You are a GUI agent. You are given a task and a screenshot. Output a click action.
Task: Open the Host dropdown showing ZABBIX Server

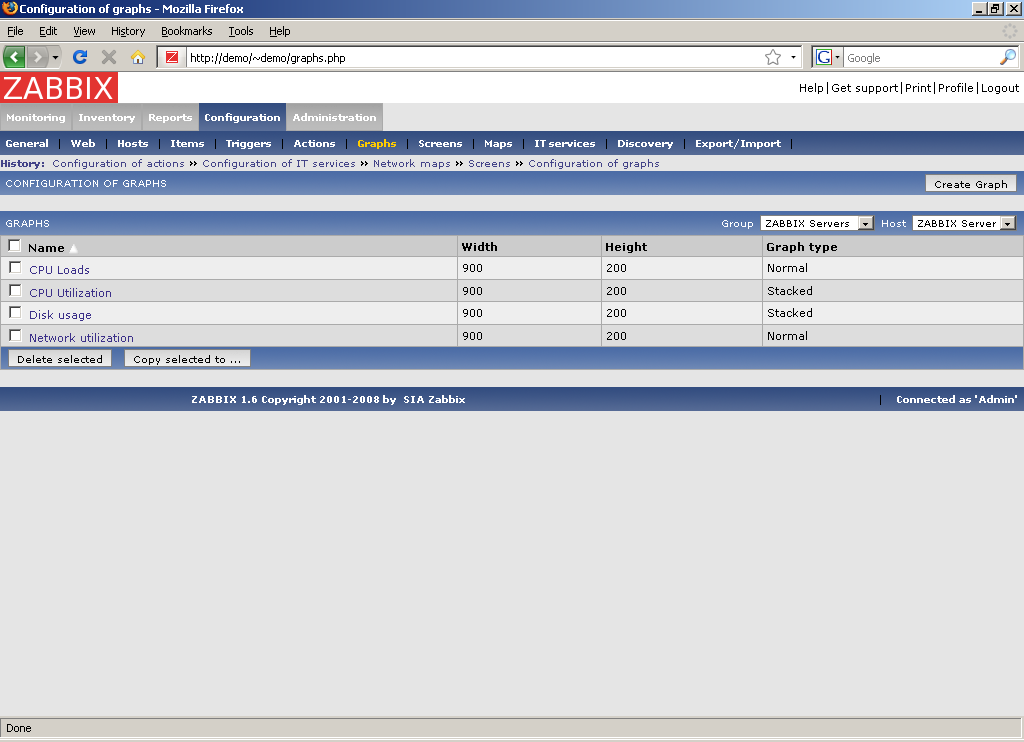[x=964, y=223]
